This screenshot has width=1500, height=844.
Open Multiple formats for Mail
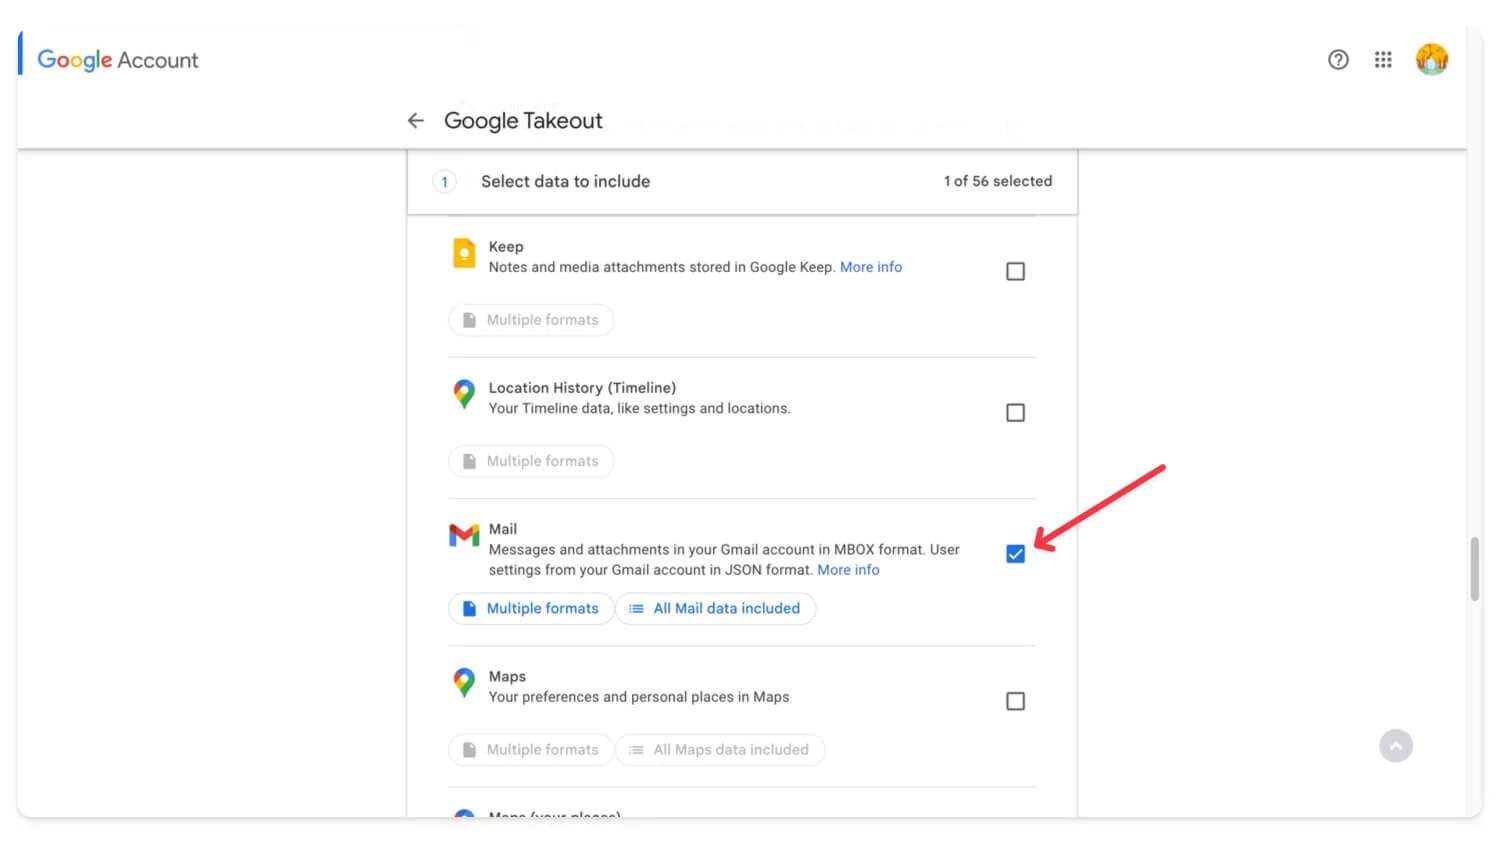point(531,608)
